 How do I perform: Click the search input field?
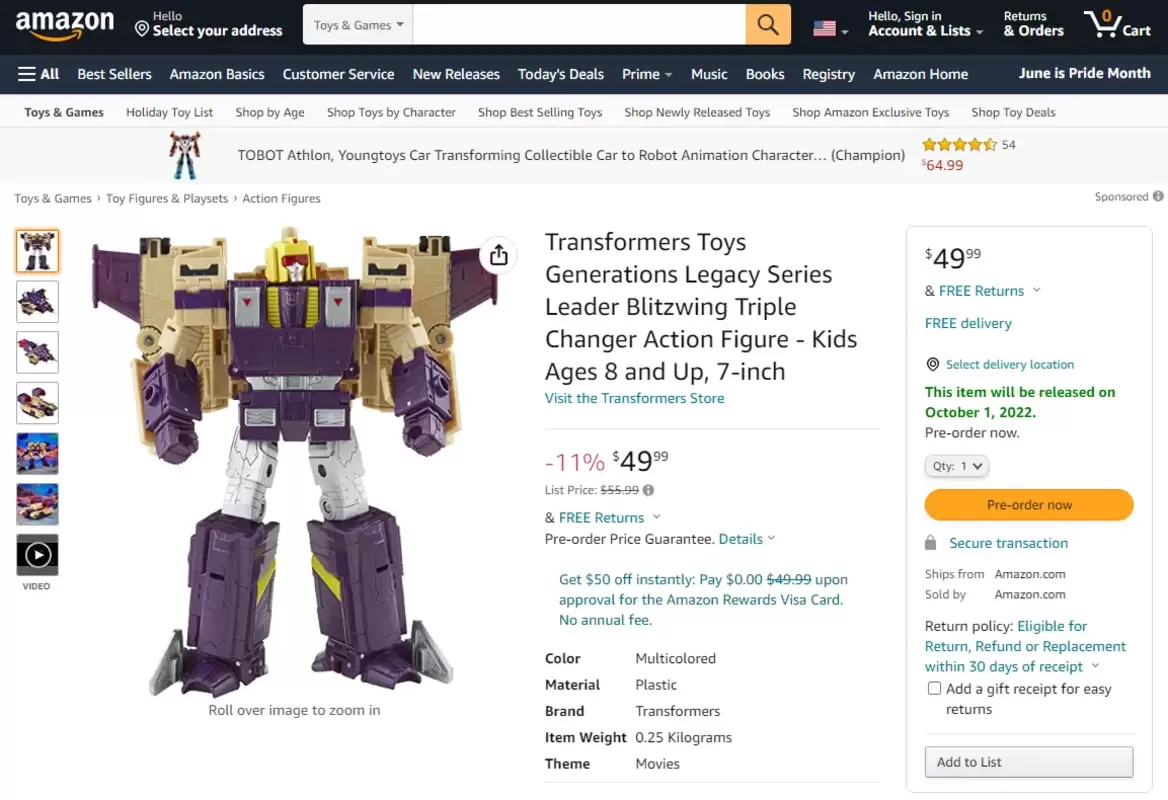tap(578, 25)
